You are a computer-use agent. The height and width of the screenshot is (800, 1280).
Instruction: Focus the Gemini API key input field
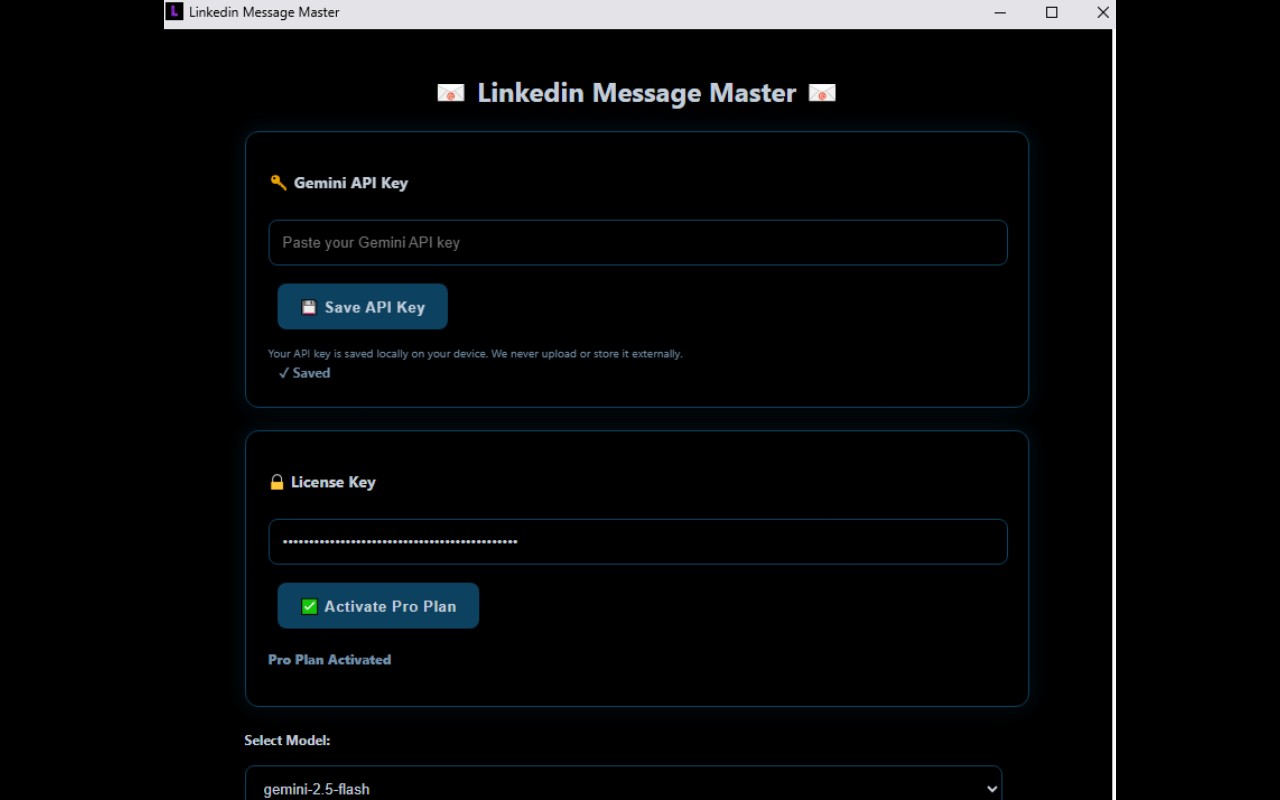(638, 243)
